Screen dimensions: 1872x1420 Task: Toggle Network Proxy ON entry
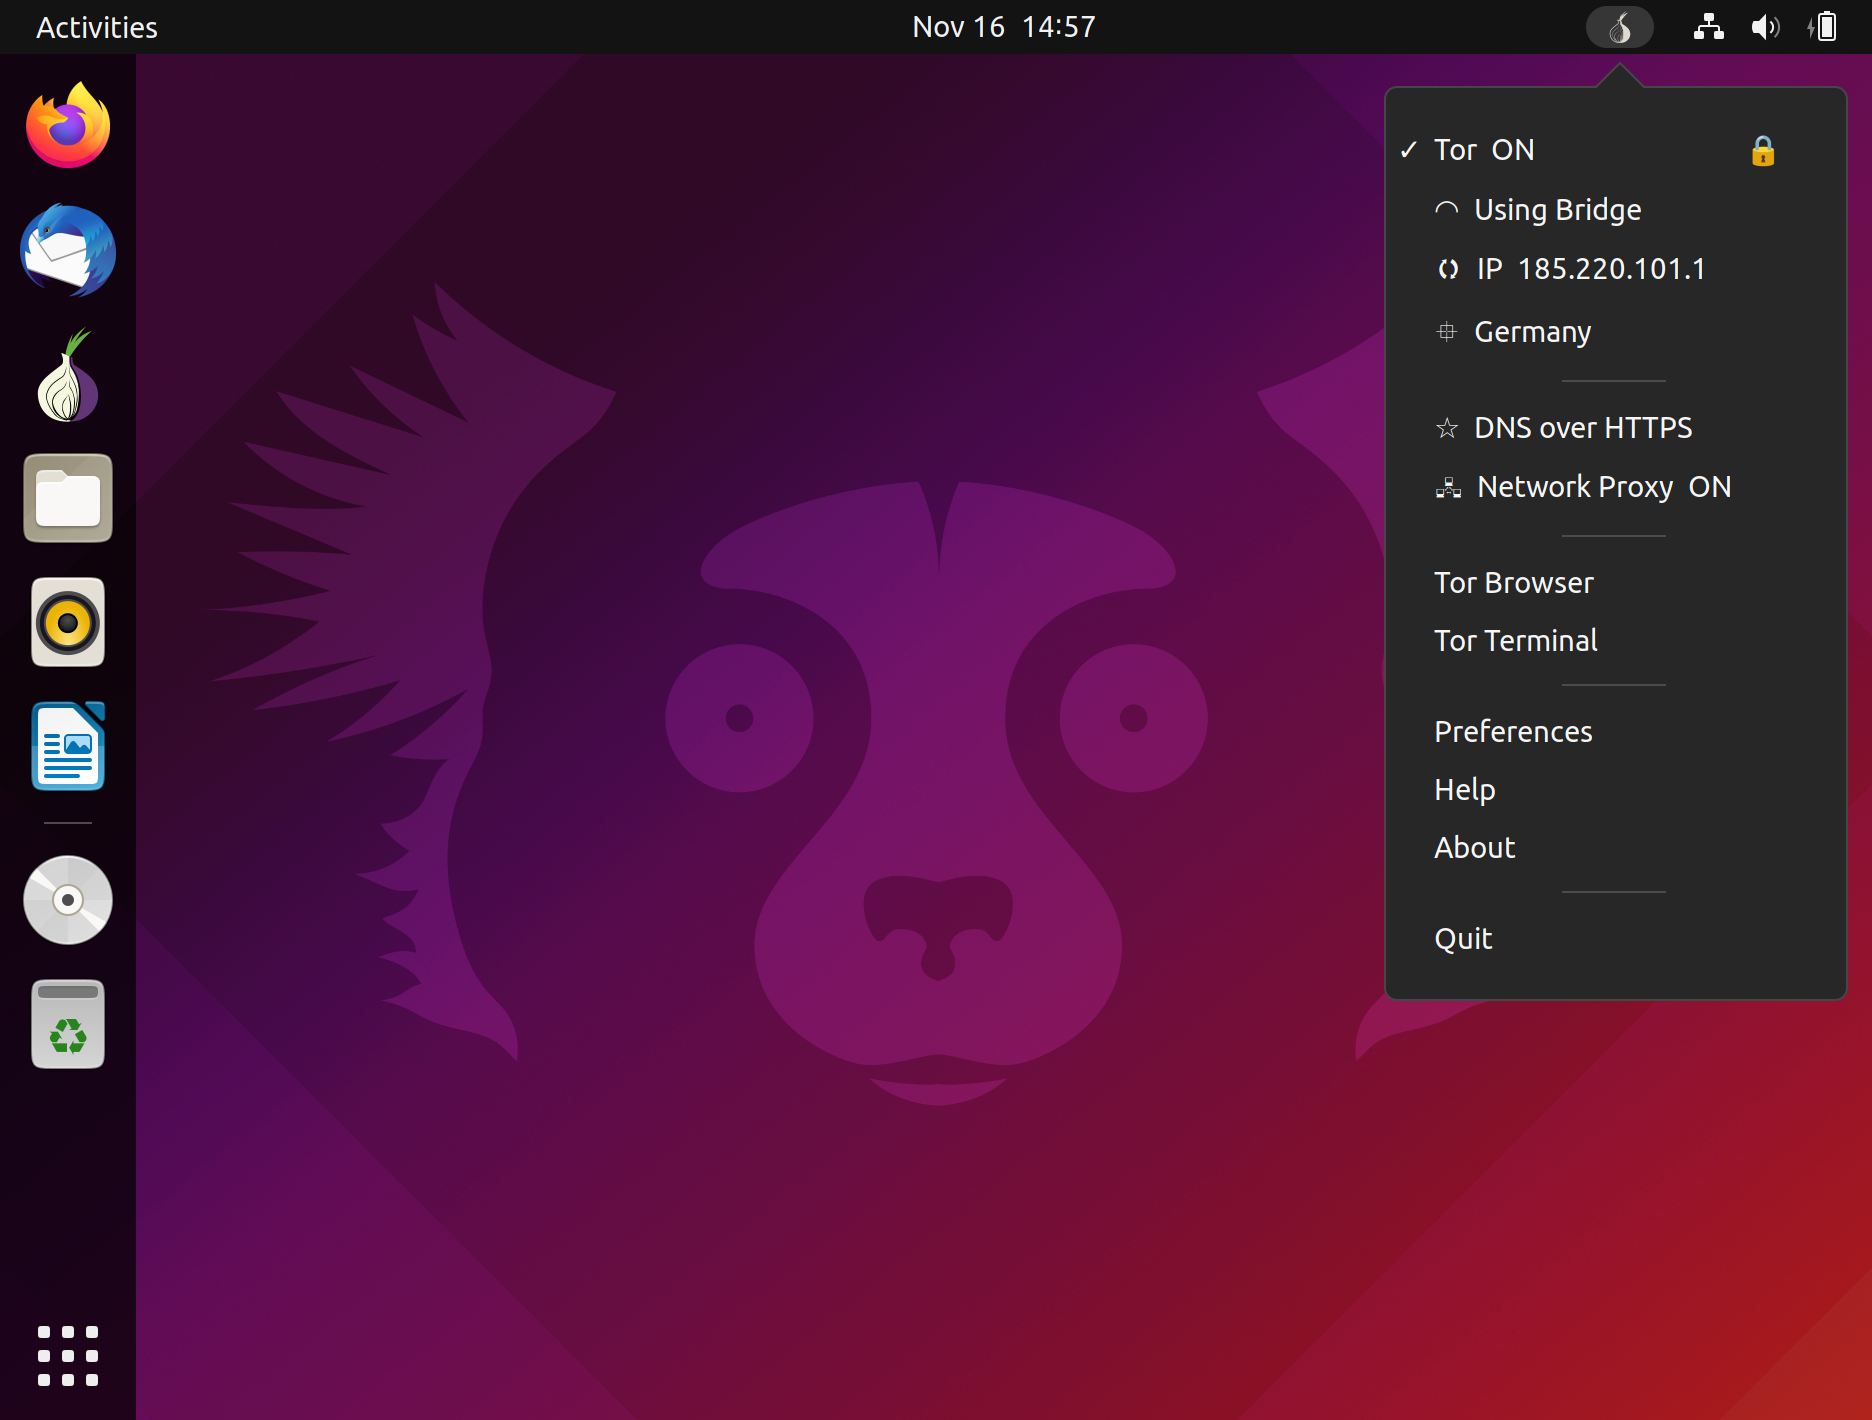coord(1616,487)
